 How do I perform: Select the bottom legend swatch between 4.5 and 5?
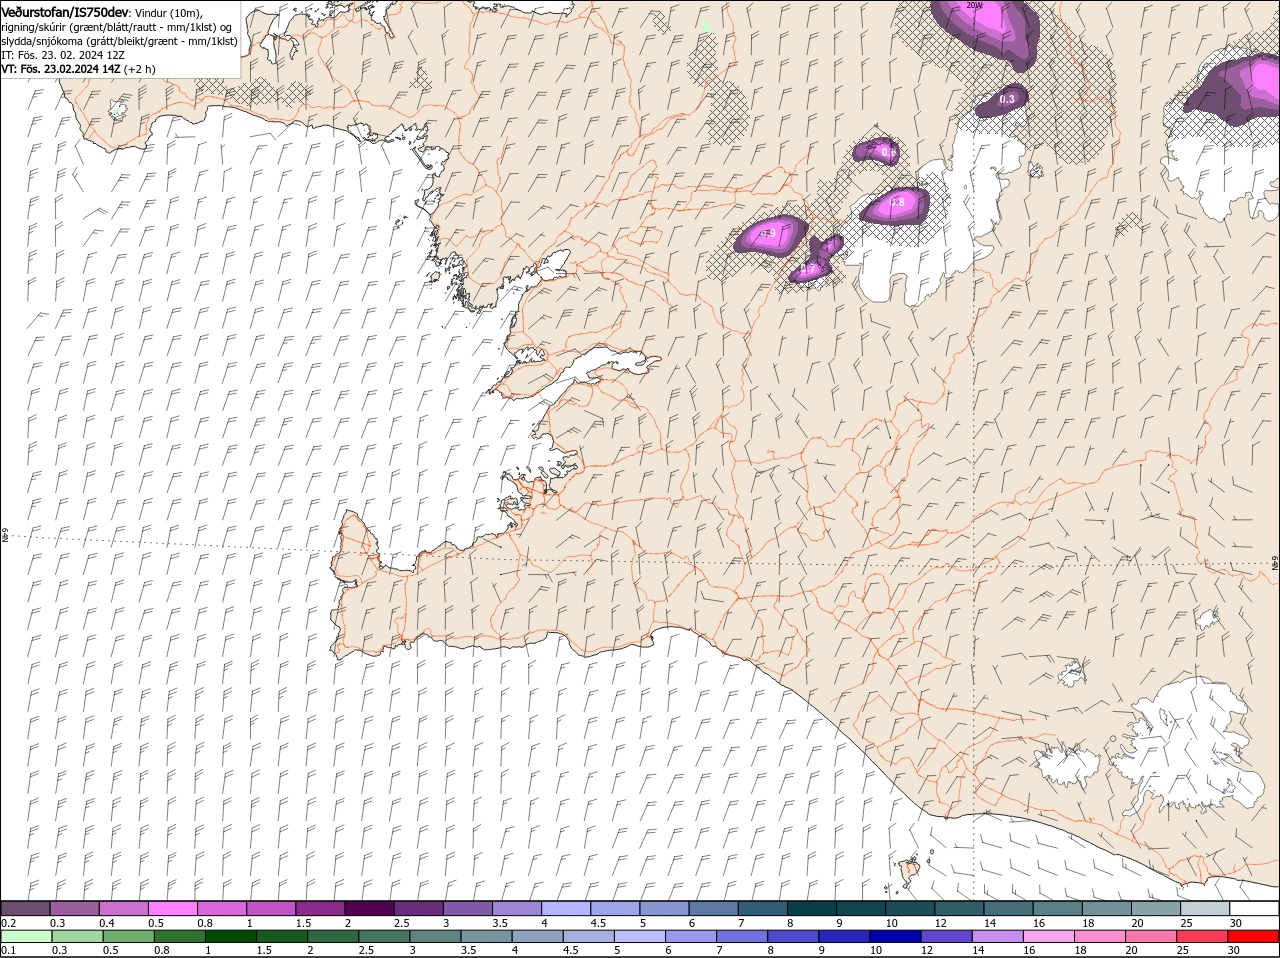click(x=590, y=937)
